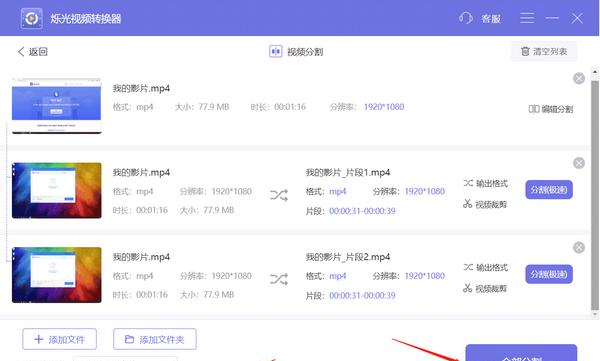Open 编辑分割 for the source video

(551, 109)
